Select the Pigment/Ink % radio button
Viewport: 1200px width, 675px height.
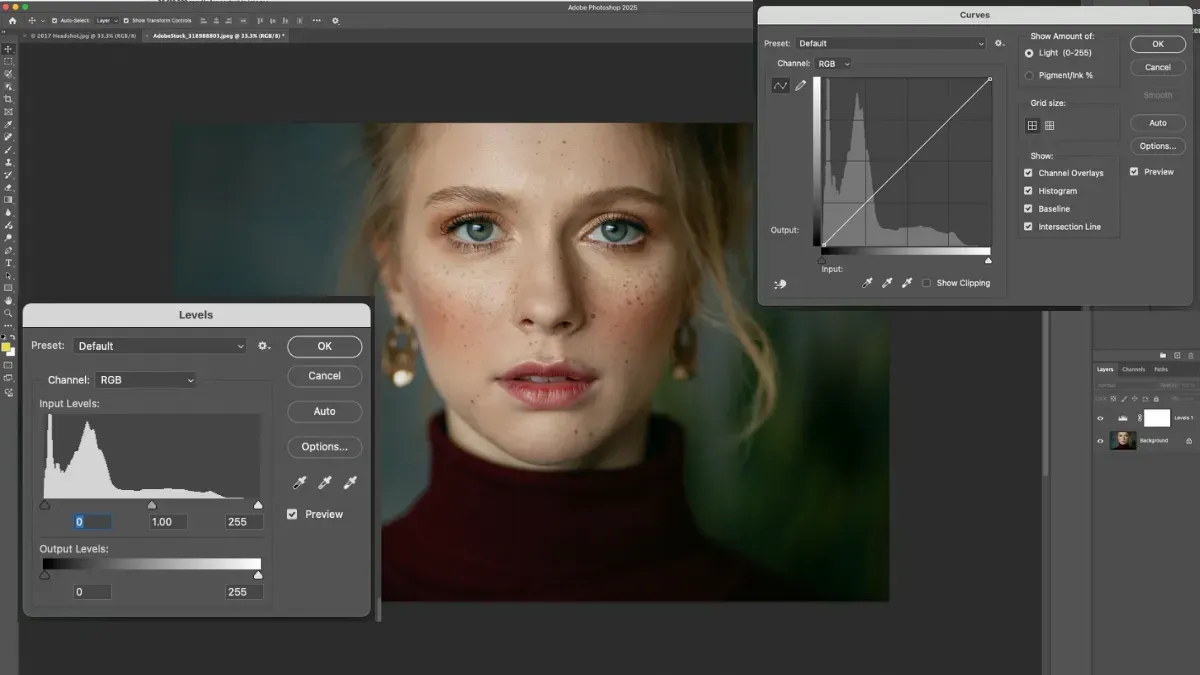pos(1029,75)
